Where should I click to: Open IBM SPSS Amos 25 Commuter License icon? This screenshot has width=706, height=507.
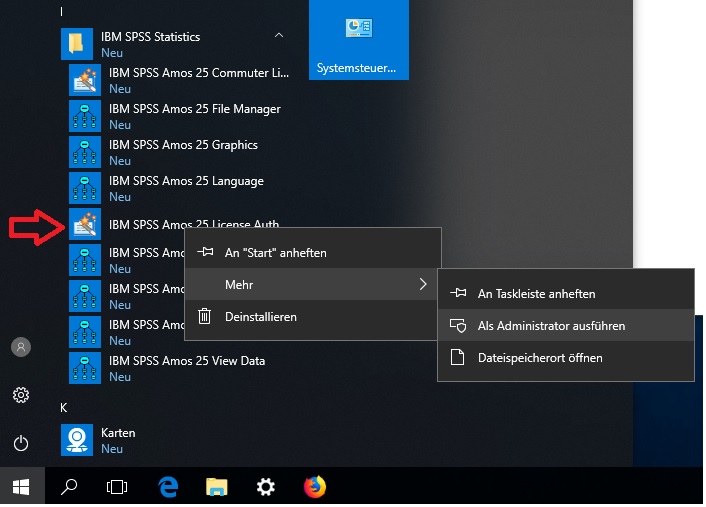tap(85, 80)
